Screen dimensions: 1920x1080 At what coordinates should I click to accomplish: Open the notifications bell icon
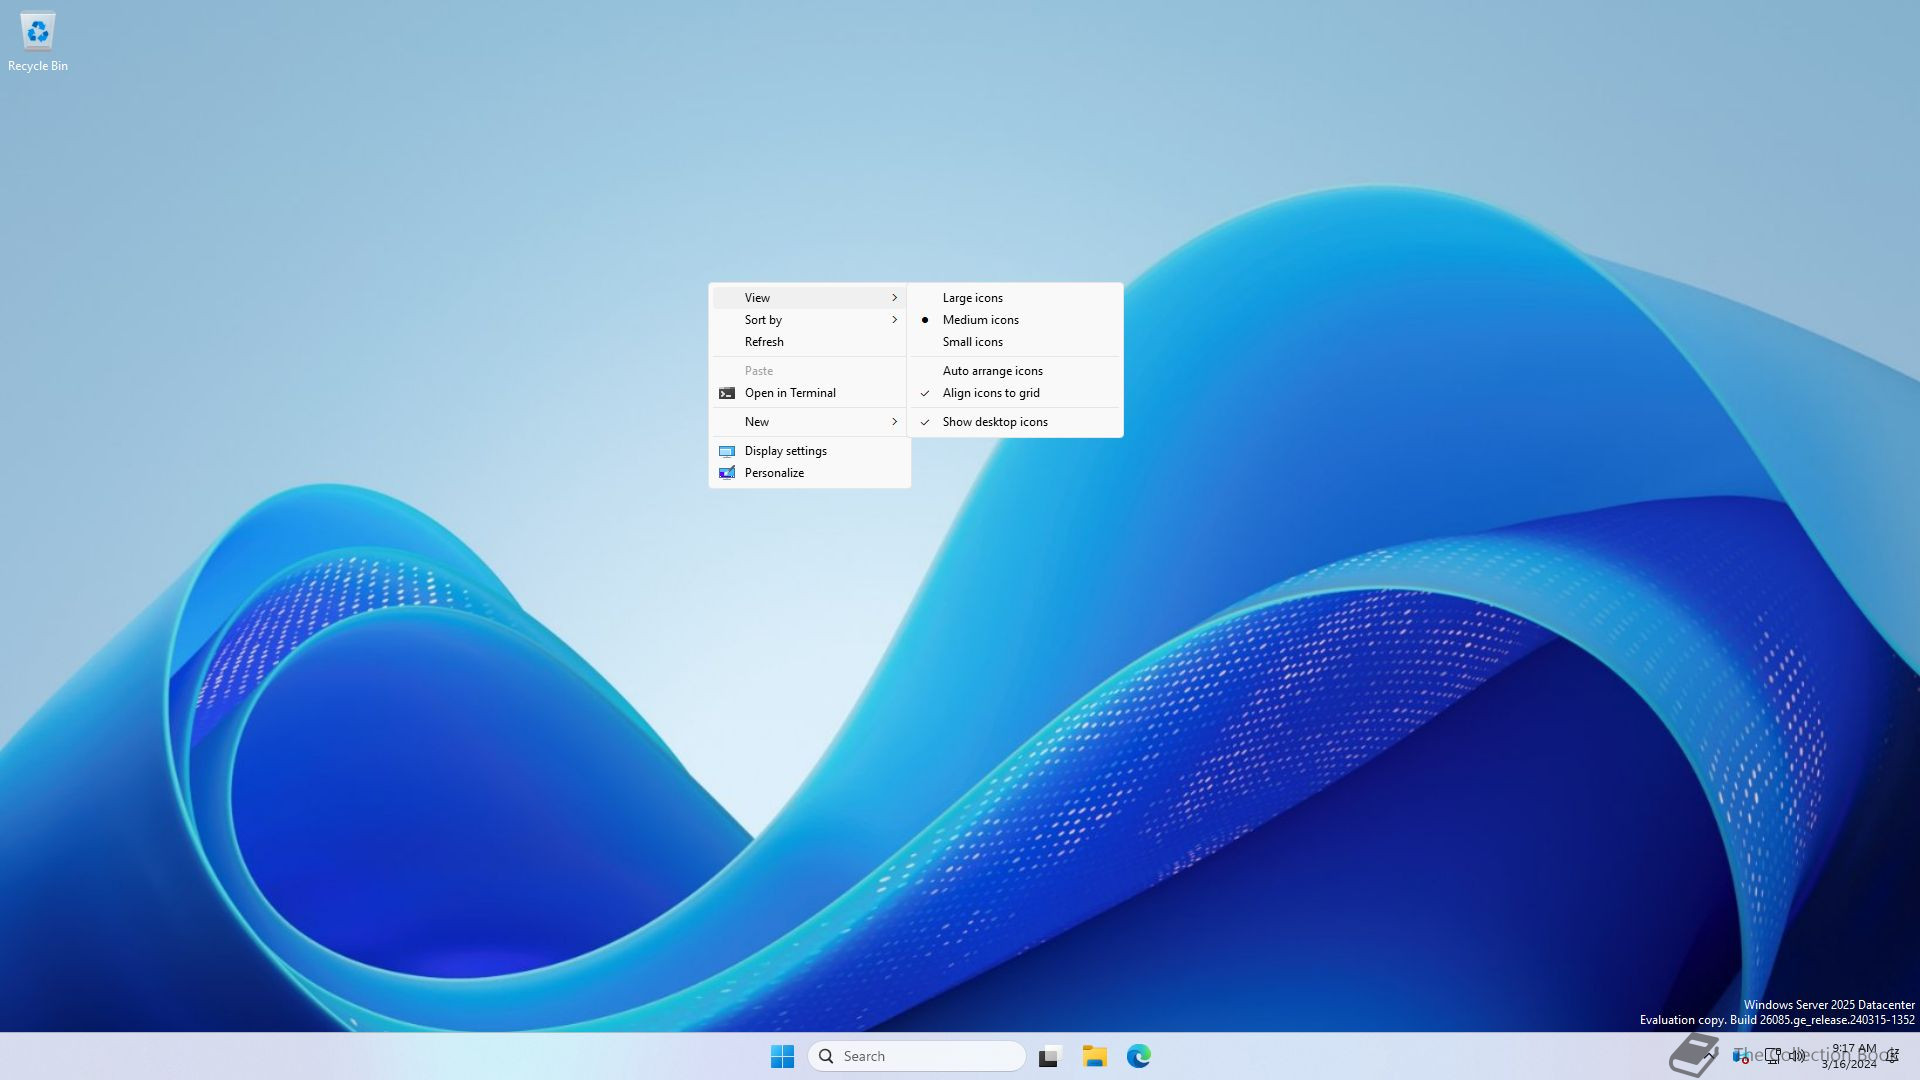tap(1892, 1056)
